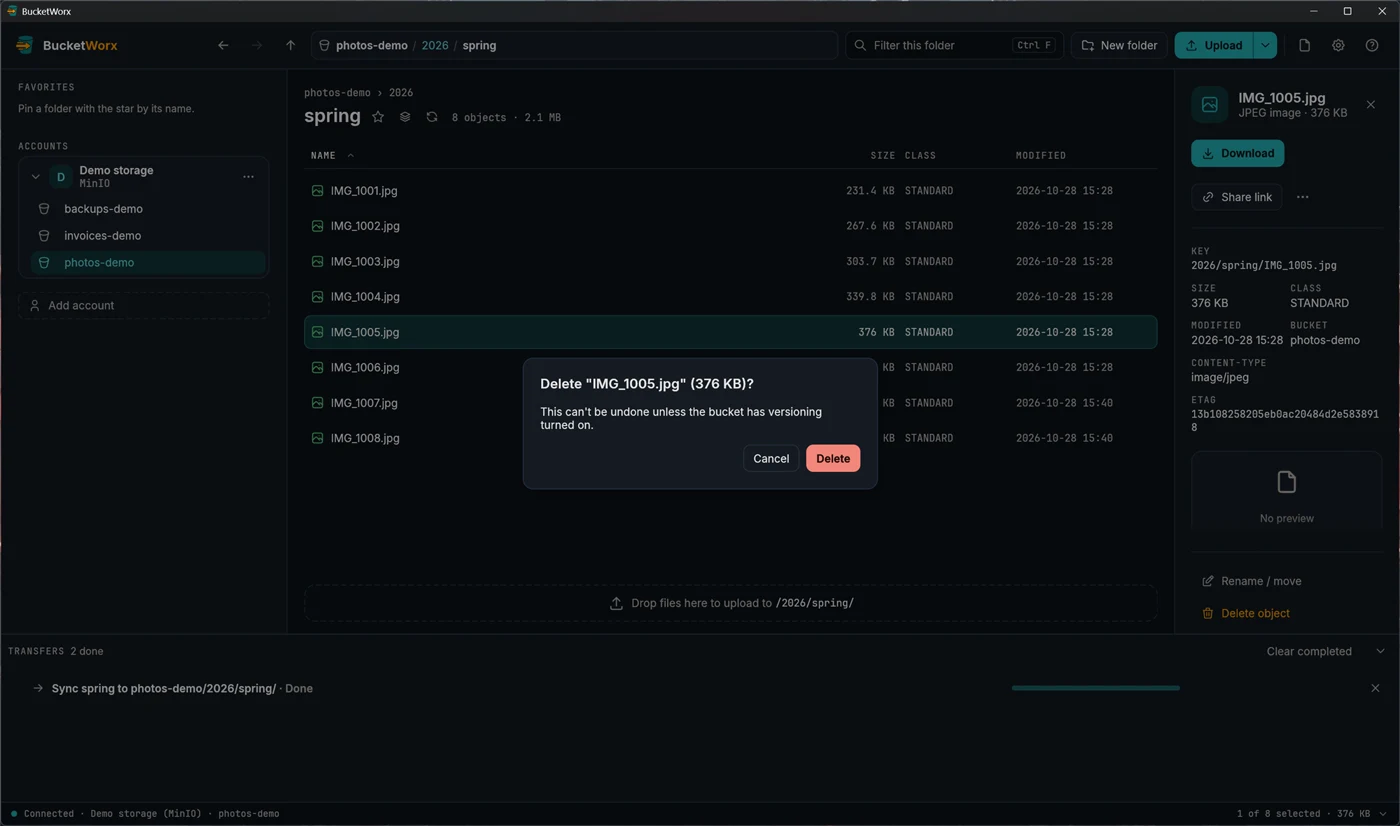Screen dimensions: 1400x826
Task: Open Demo storage more options menu
Action: click(x=248, y=177)
